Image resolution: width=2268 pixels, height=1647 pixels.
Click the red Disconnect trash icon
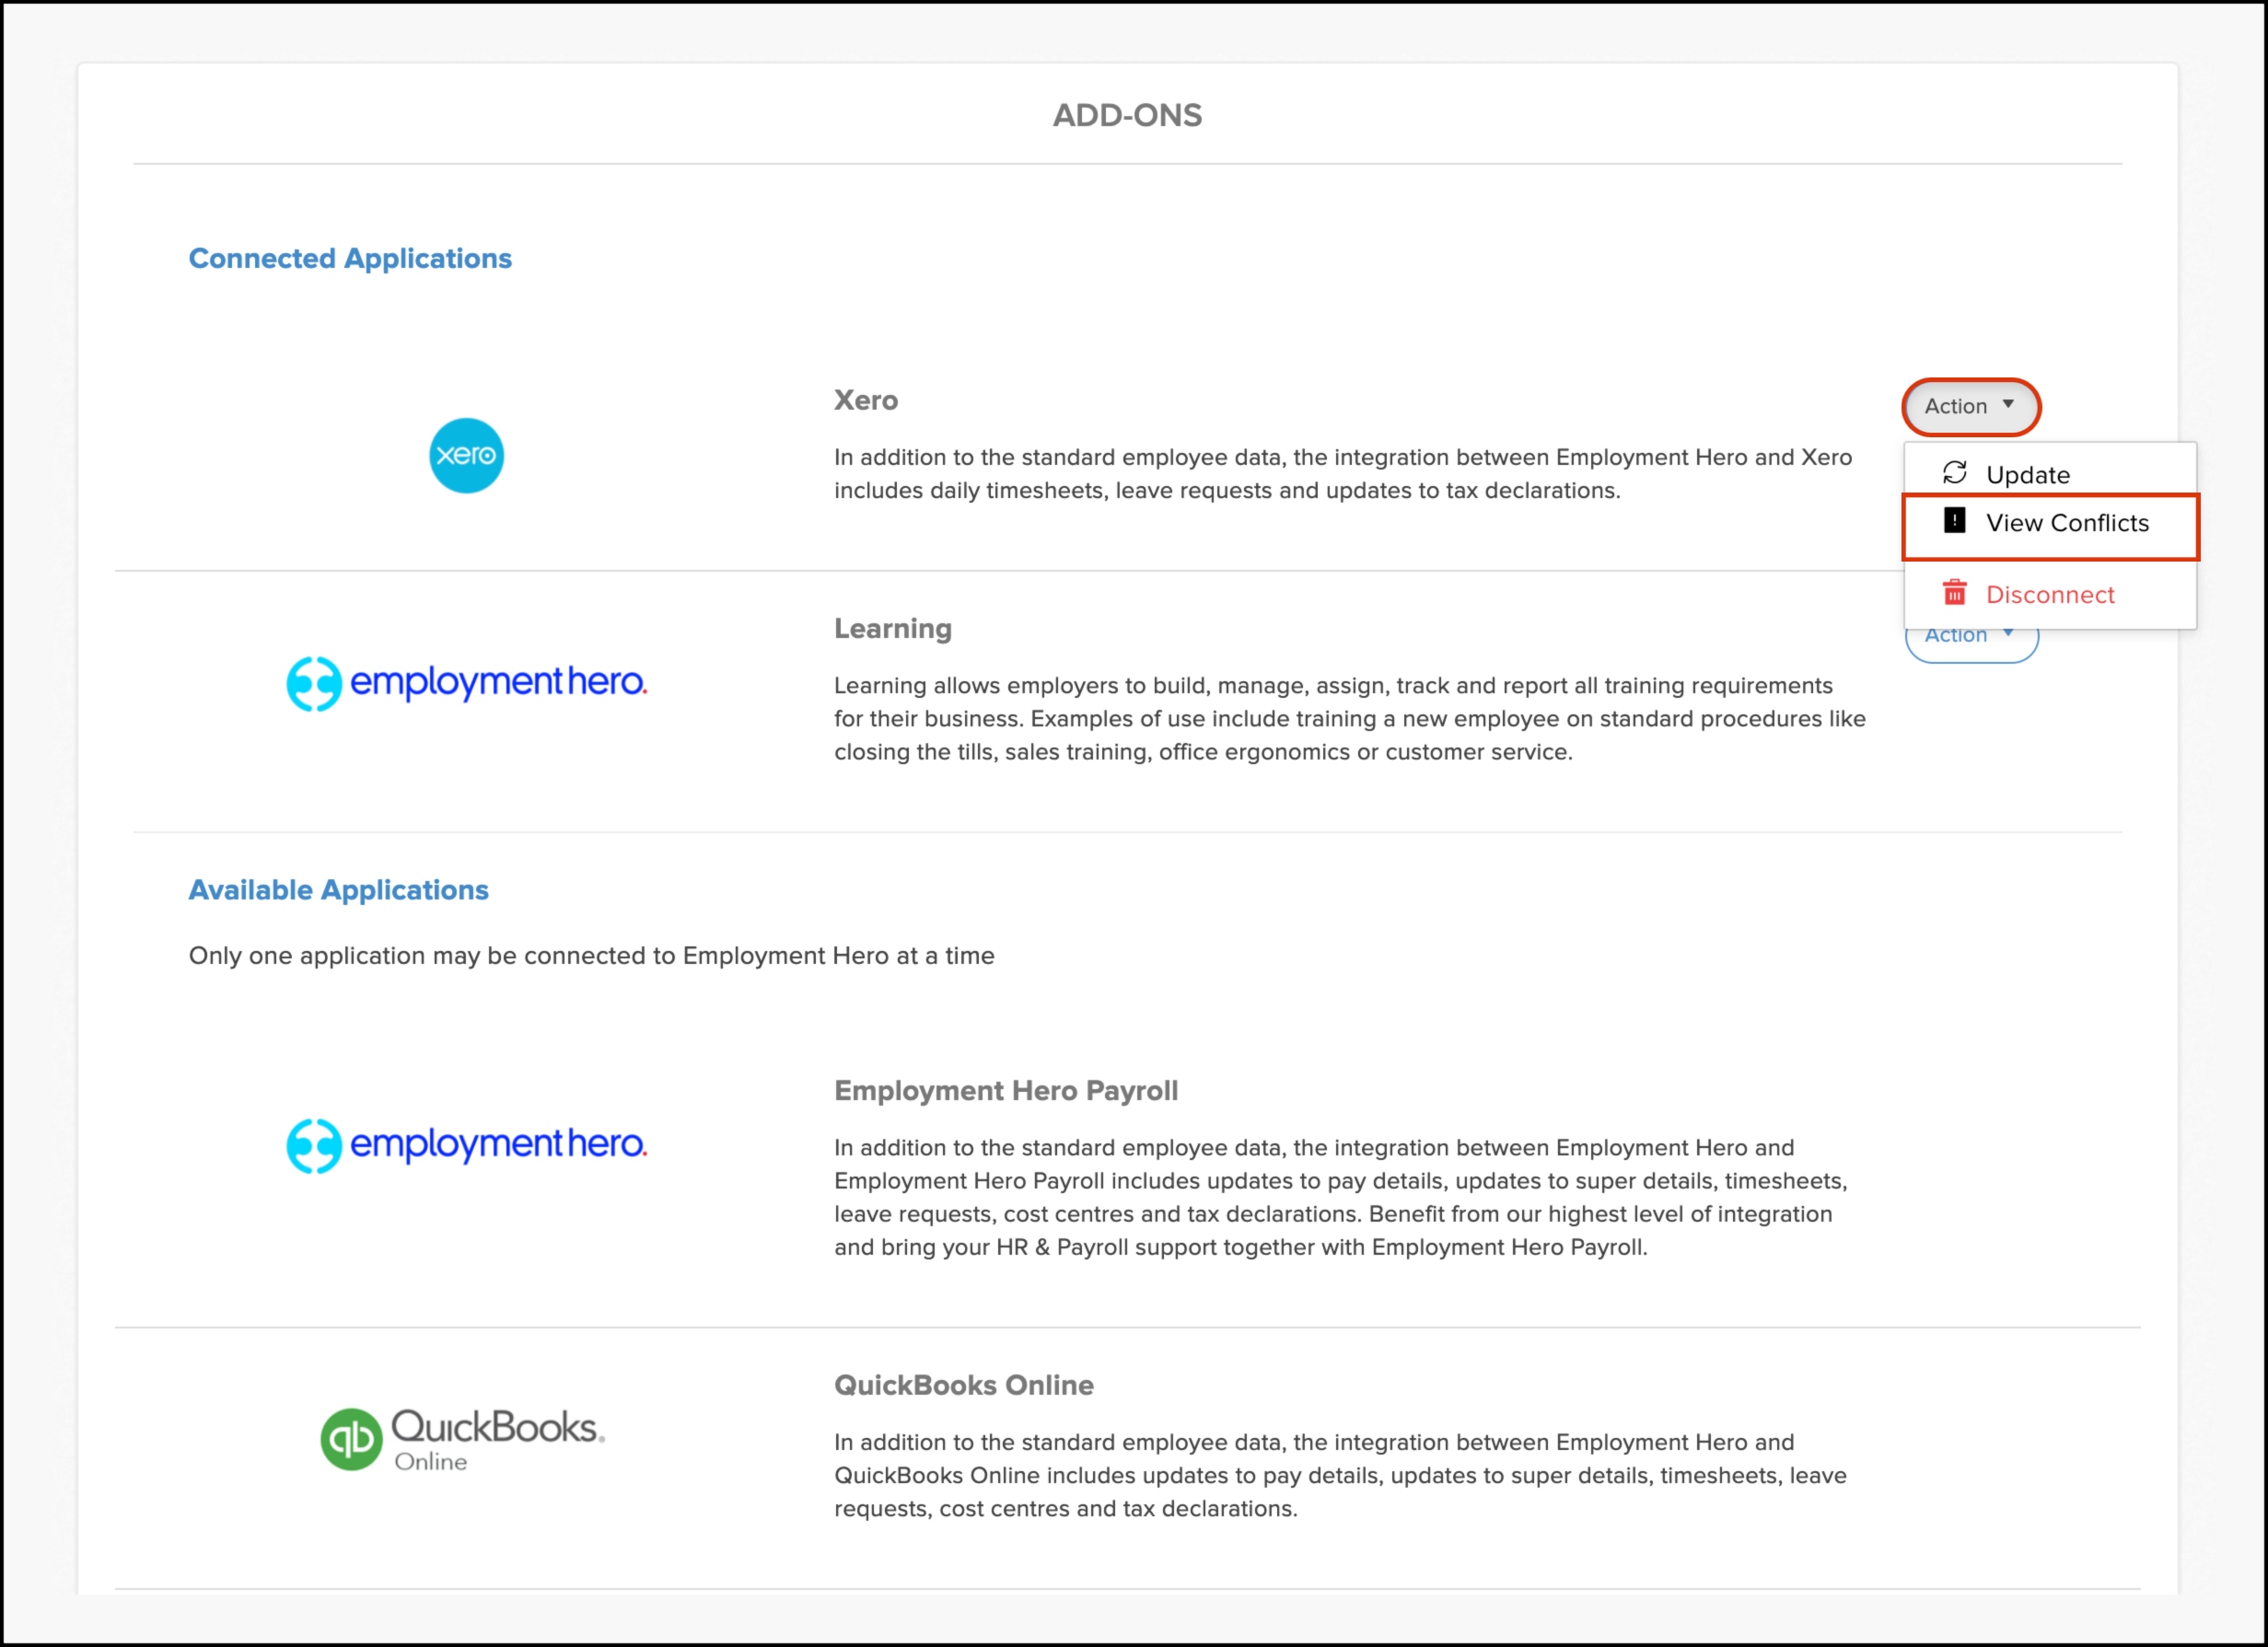[x=1954, y=594]
